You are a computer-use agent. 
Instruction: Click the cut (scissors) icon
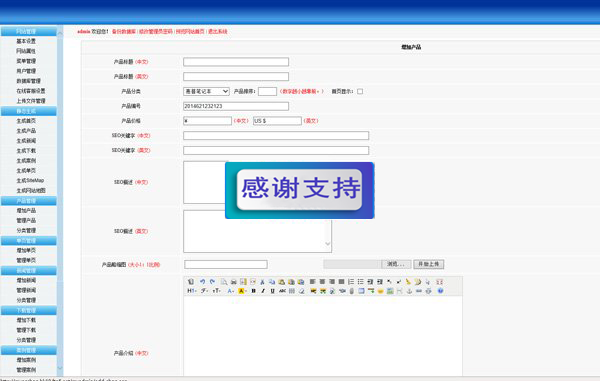(262, 282)
